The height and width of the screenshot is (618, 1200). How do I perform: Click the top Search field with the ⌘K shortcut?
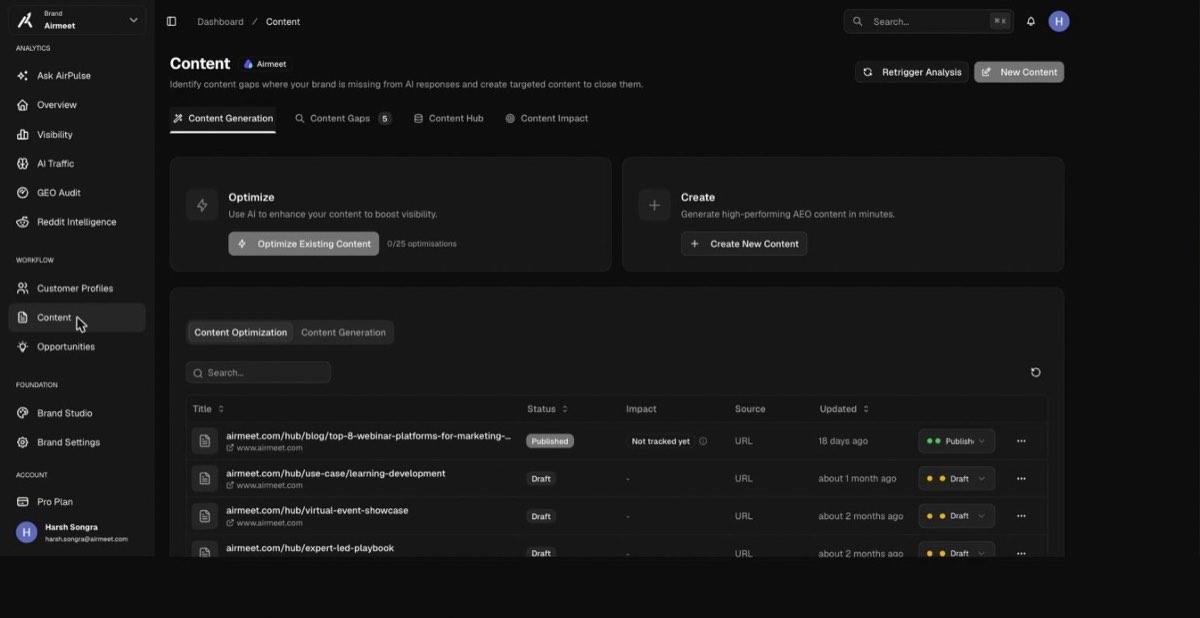click(929, 21)
